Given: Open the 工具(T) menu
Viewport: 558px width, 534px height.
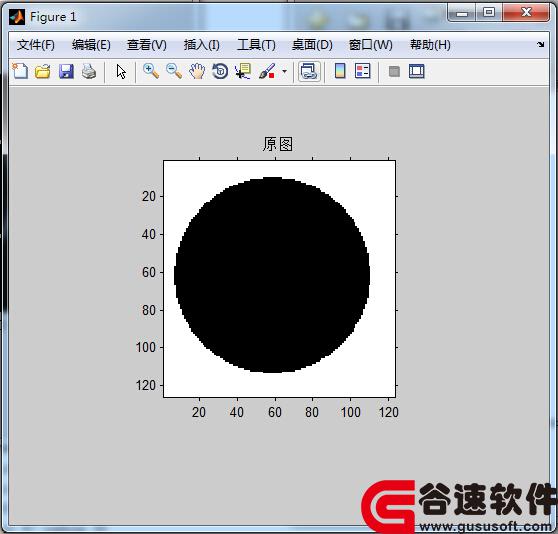Looking at the screenshot, I should tap(256, 45).
